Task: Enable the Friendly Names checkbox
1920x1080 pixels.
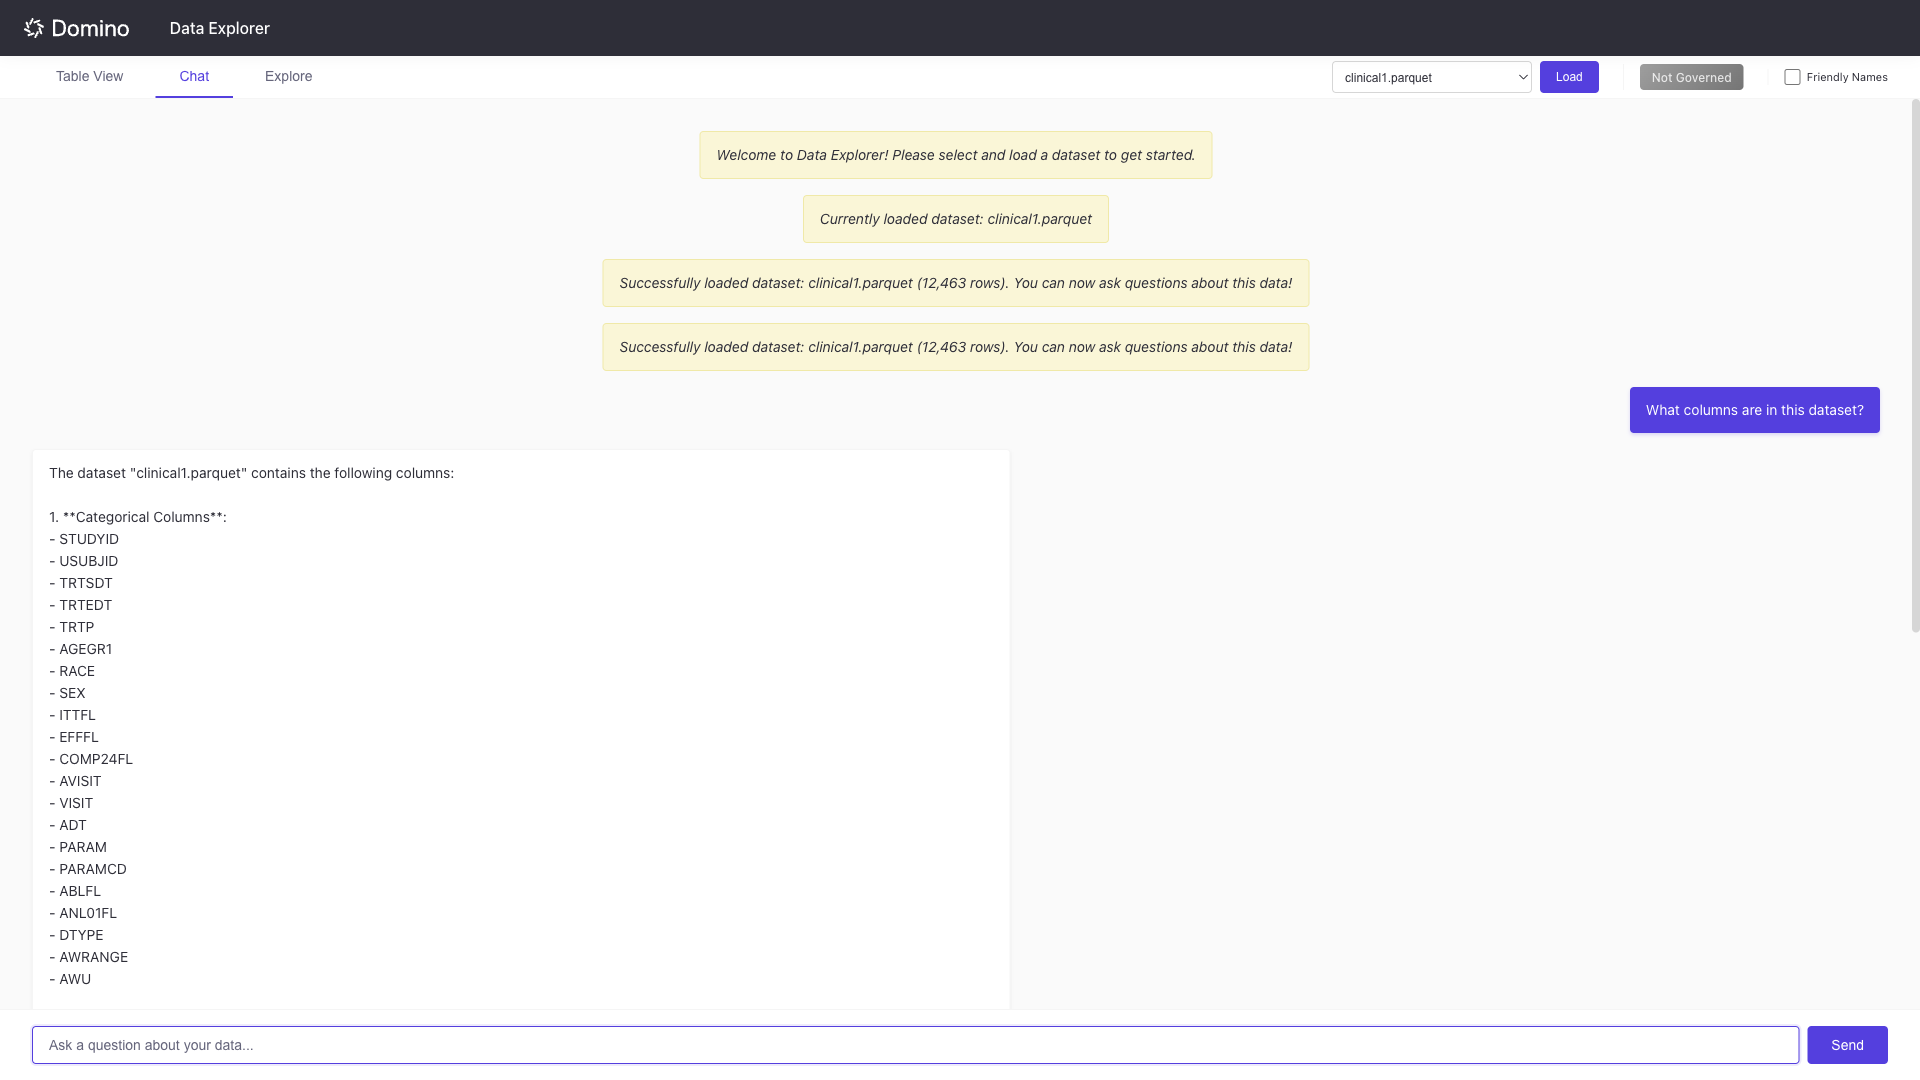Action: pyautogui.click(x=1792, y=77)
